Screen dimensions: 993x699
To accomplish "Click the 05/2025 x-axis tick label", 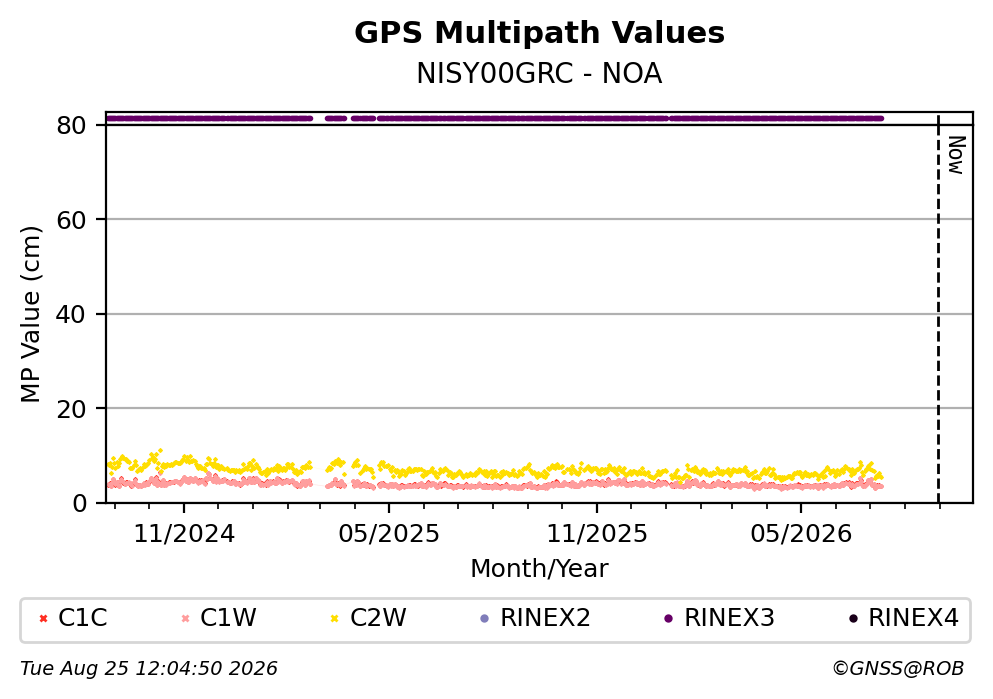I will click(x=389, y=534).
